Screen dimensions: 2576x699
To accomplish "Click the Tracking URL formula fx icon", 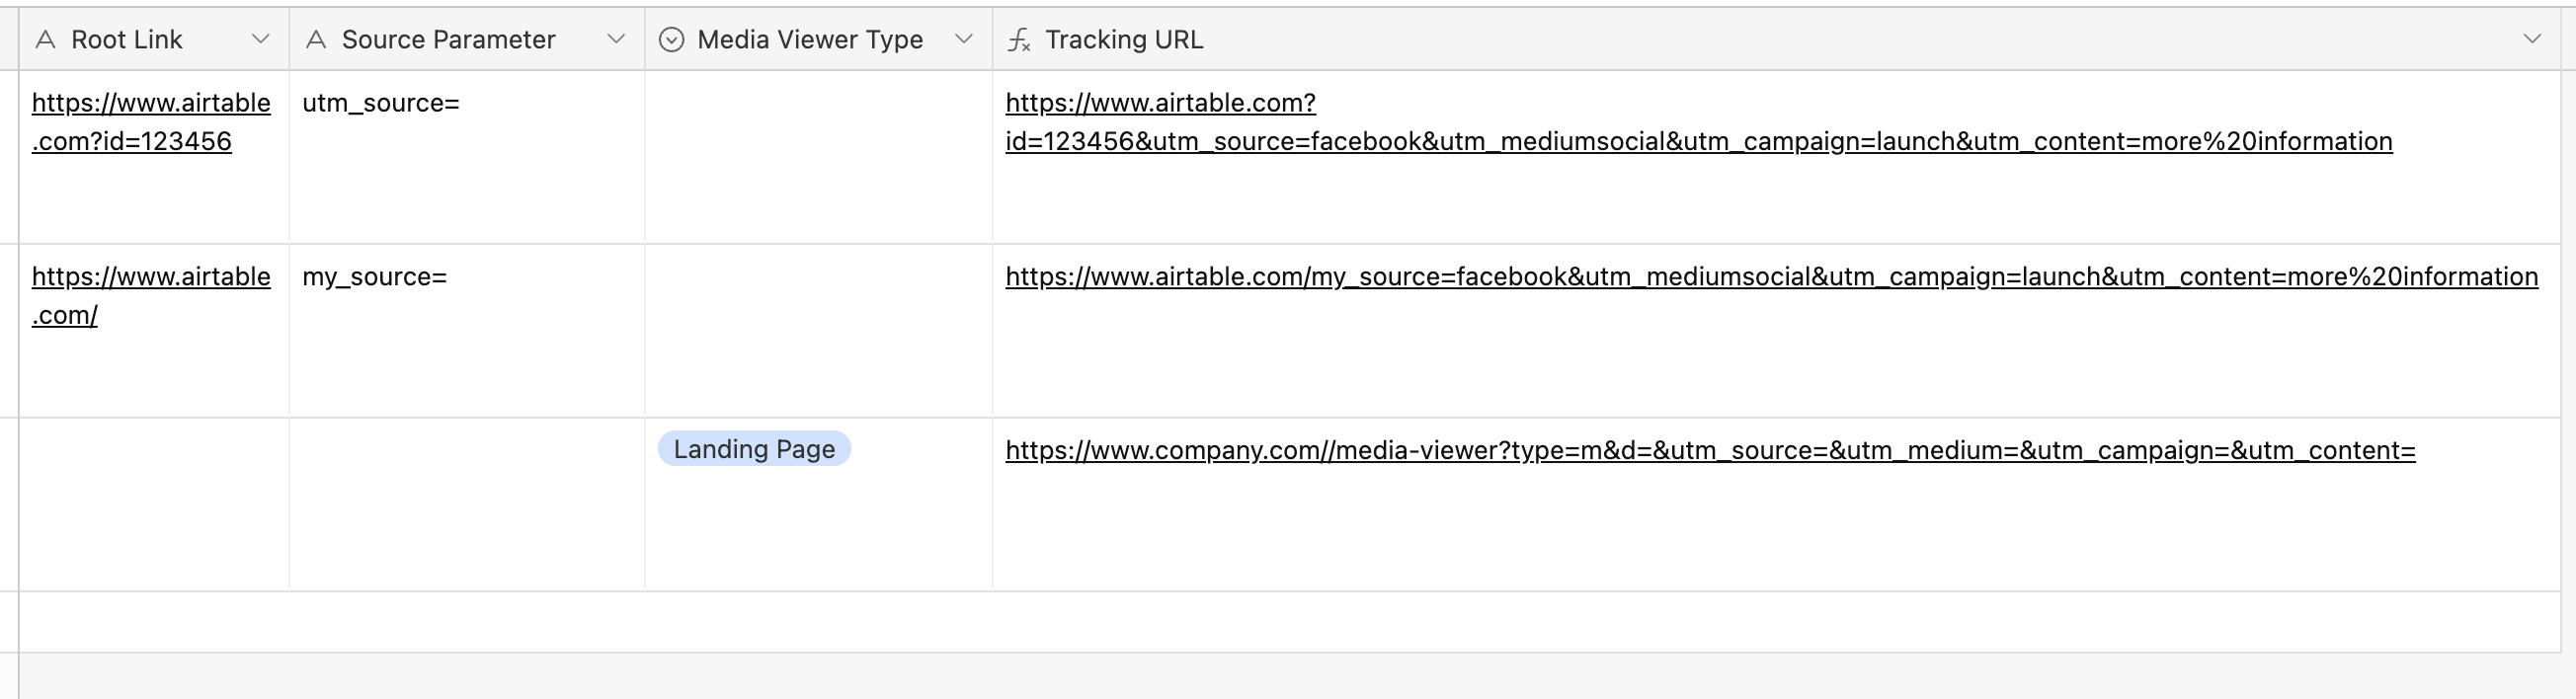I will [1019, 39].
